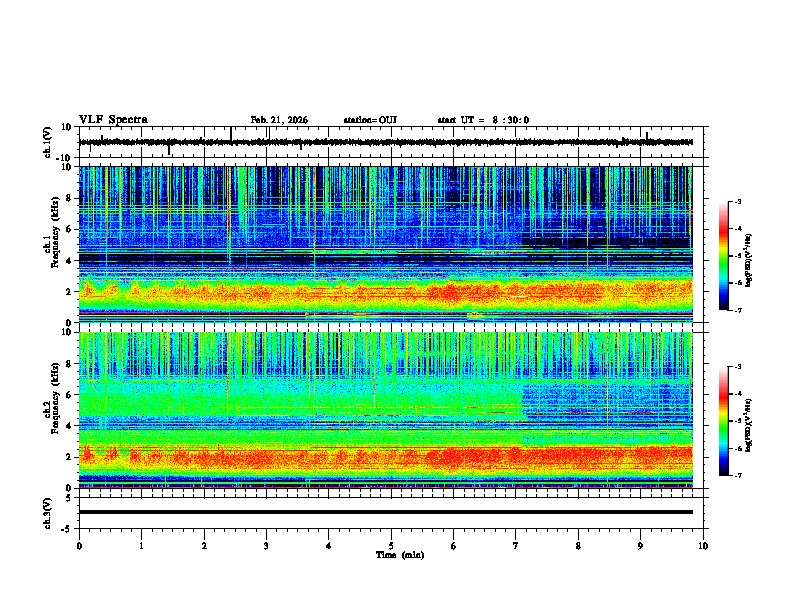This screenshot has height=612, width=792.
Task: Click the ch.1 frequency axis tick "6"
Action: tap(71, 229)
